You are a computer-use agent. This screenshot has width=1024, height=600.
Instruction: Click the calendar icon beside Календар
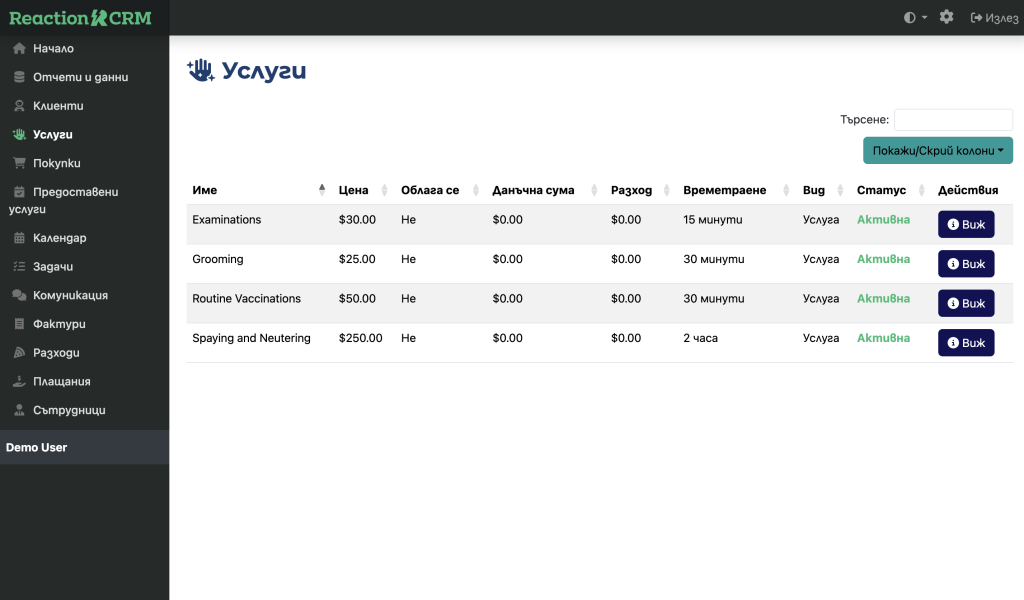(19, 238)
